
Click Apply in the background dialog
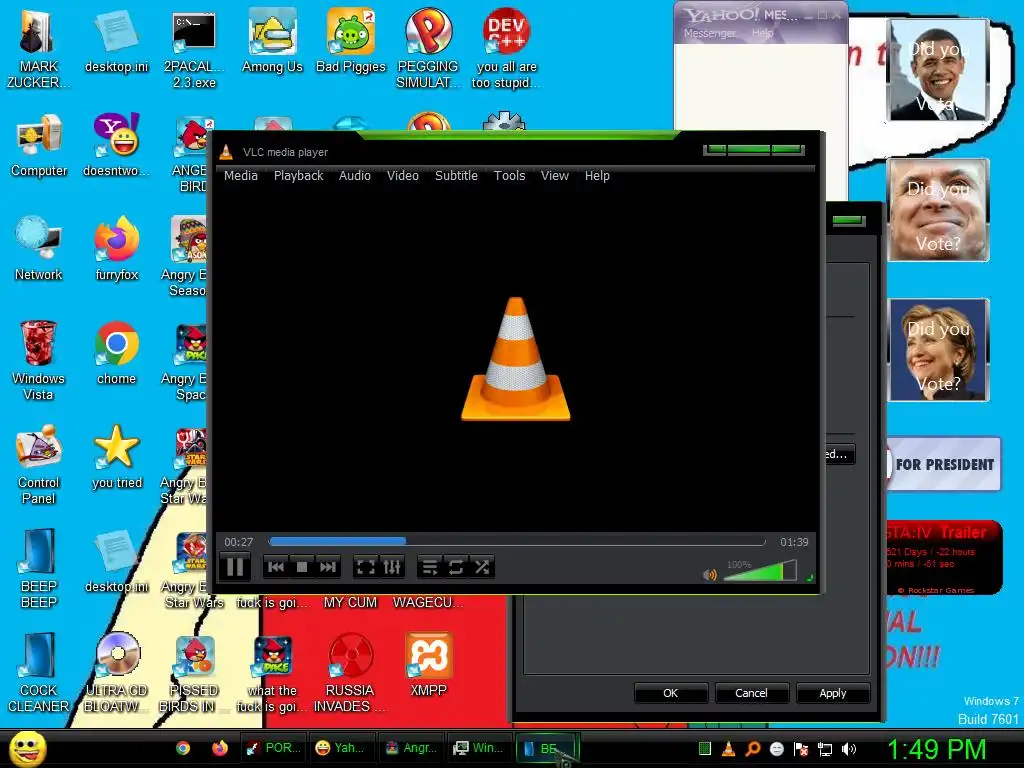[833, 693]
